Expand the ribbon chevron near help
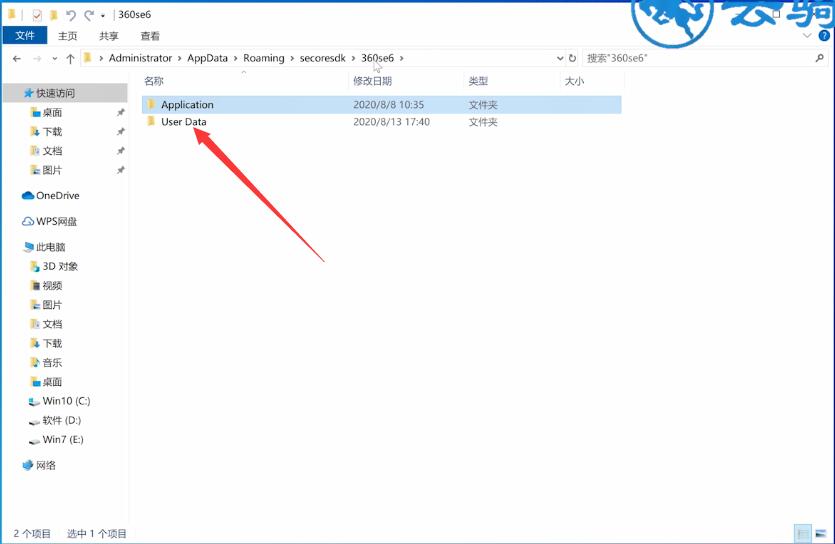Image resolution: width=835 pixels, height=544 pixels. (x=807, y=36)
